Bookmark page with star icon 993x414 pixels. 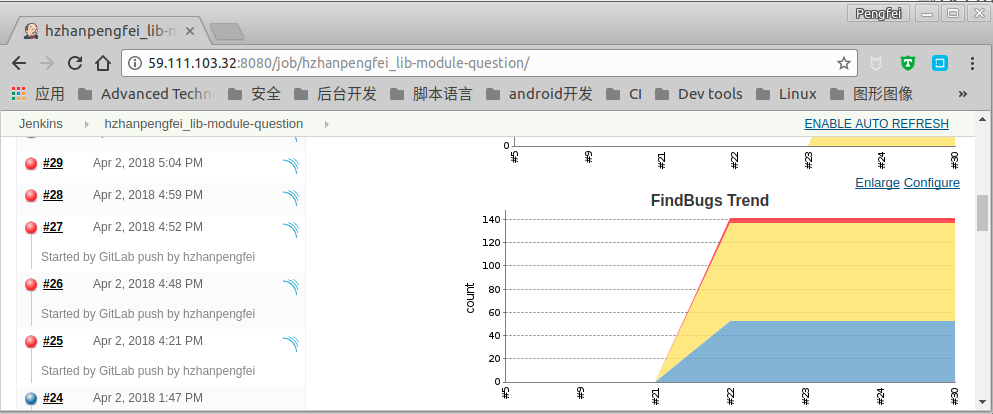coord(844,63)
